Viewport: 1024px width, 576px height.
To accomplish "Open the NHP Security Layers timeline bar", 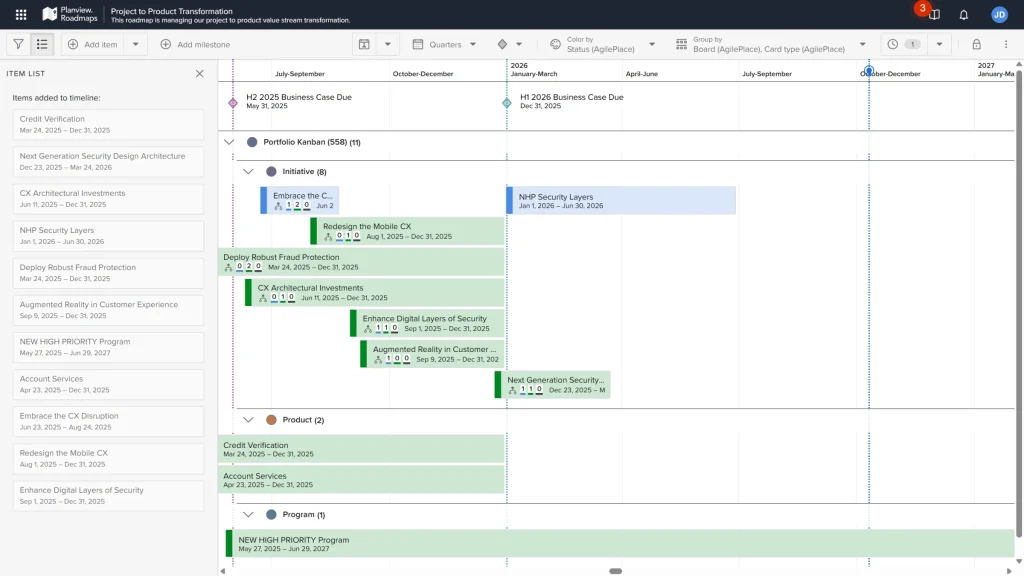I will (x=621, y=200).
